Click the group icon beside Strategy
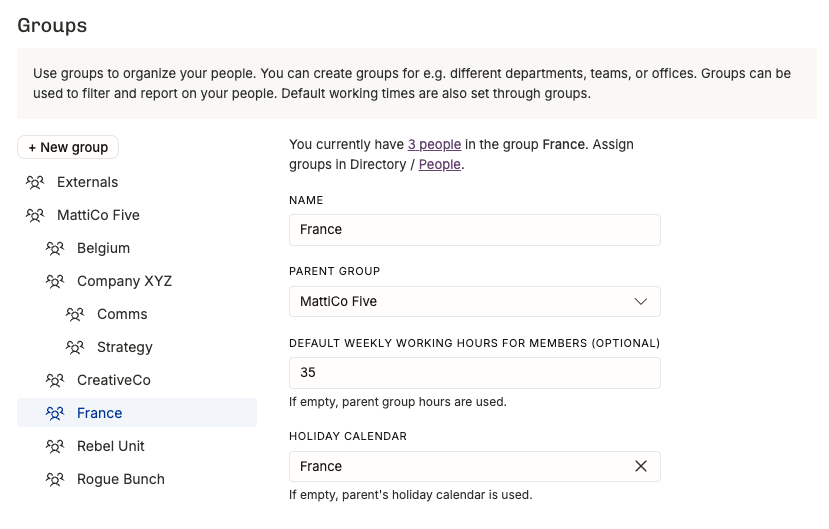This screenshot has width=829, height=529. tap(75, 347)
